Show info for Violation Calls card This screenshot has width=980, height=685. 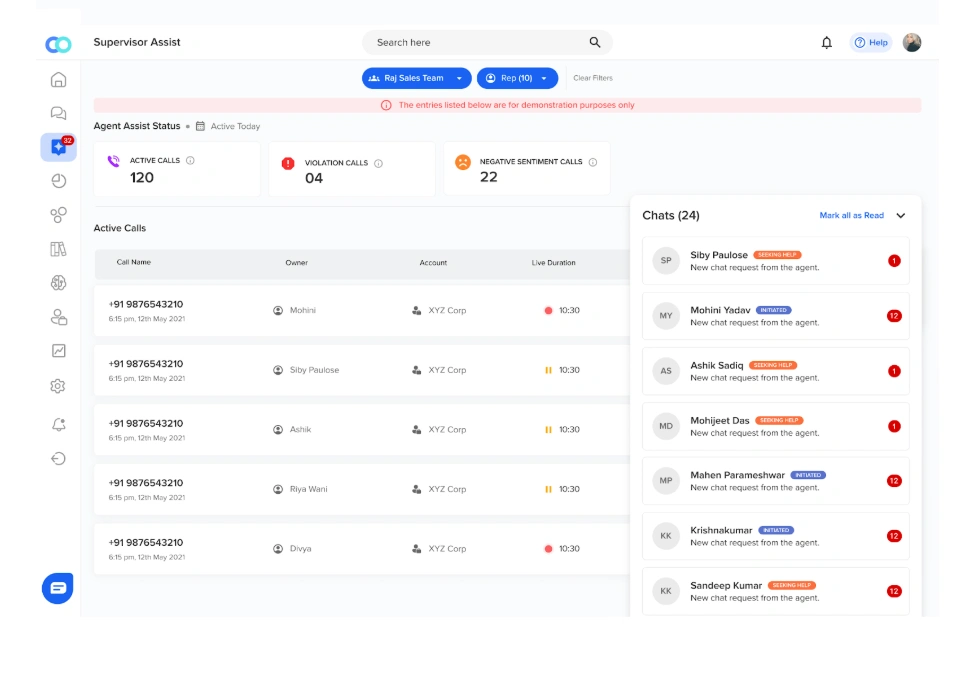click(x=378, y=163)
